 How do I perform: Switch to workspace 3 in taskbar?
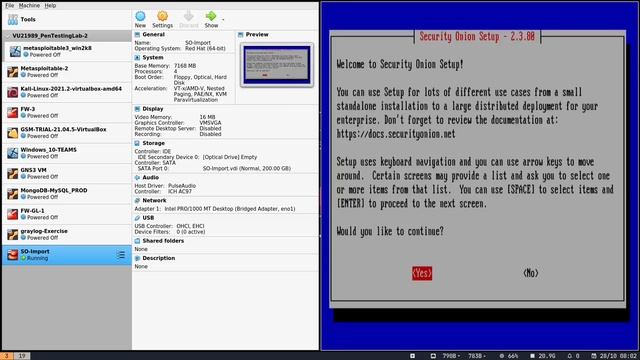7,356
